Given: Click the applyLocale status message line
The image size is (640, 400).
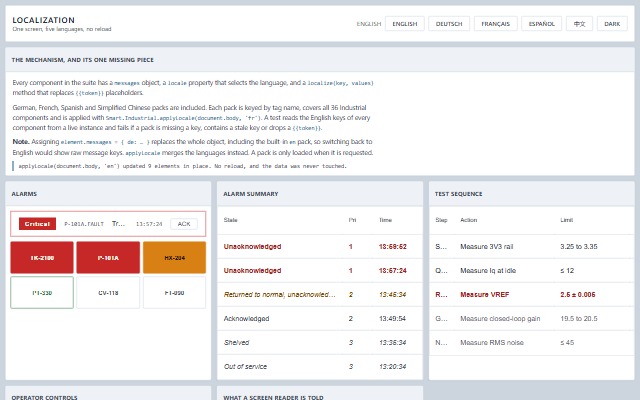Looking at the screenshot, I should point(182,166).
